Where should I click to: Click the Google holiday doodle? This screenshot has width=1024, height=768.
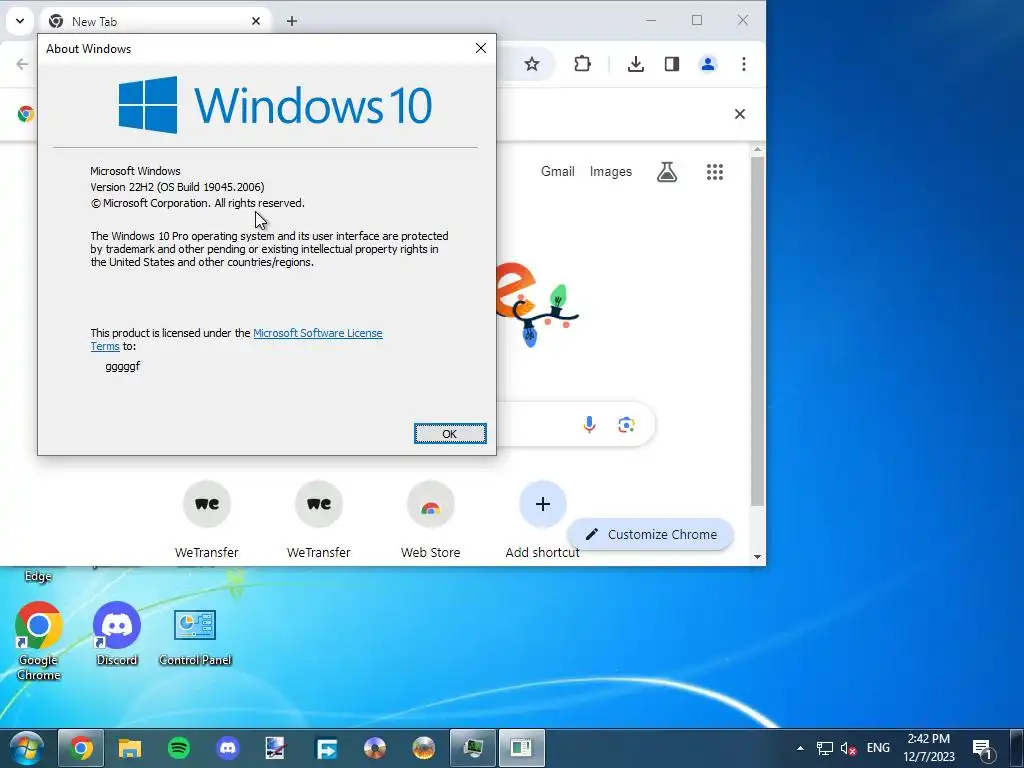tap(537, 304)
